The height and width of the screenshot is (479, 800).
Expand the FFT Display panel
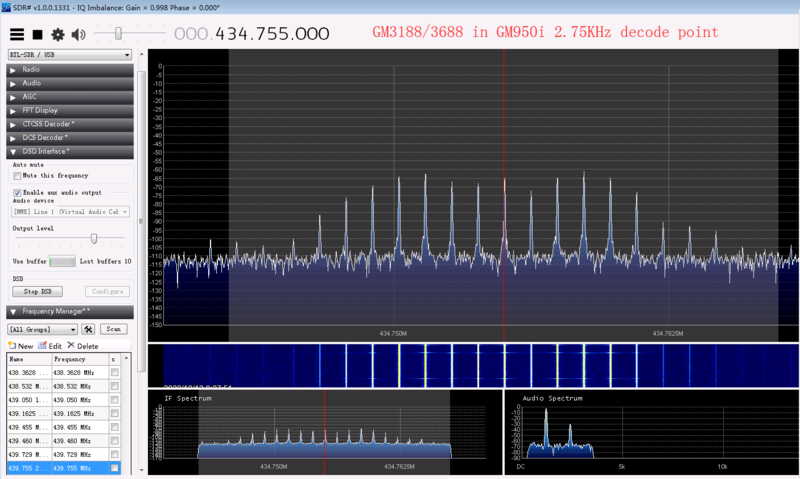click(x=70, y=111)
